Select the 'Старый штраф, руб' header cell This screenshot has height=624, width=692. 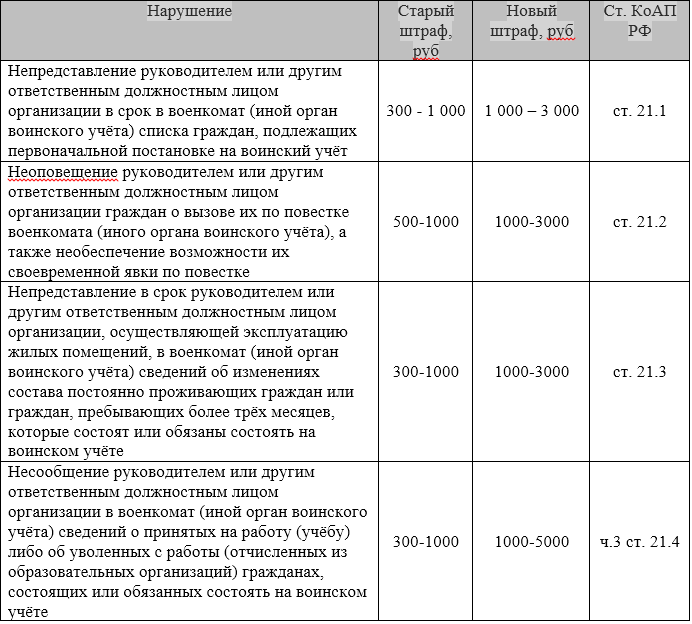pyautogui.click(x=425, y=30)
